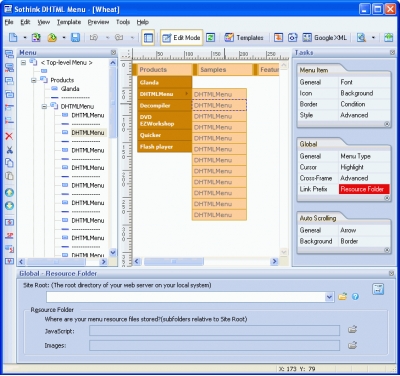
Task: Click the horizontal scrollbar below the preview canvas
Action: click(205, 262)
